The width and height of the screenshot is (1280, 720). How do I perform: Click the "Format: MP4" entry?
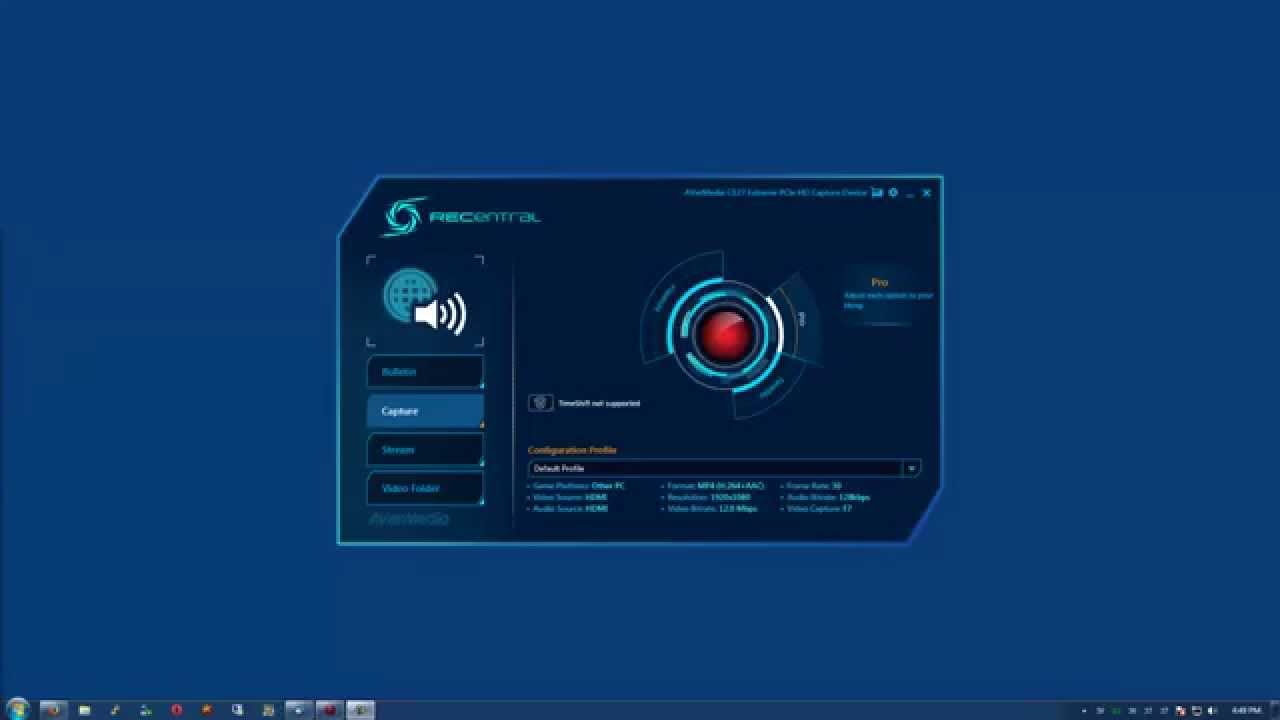pos(715,486)
